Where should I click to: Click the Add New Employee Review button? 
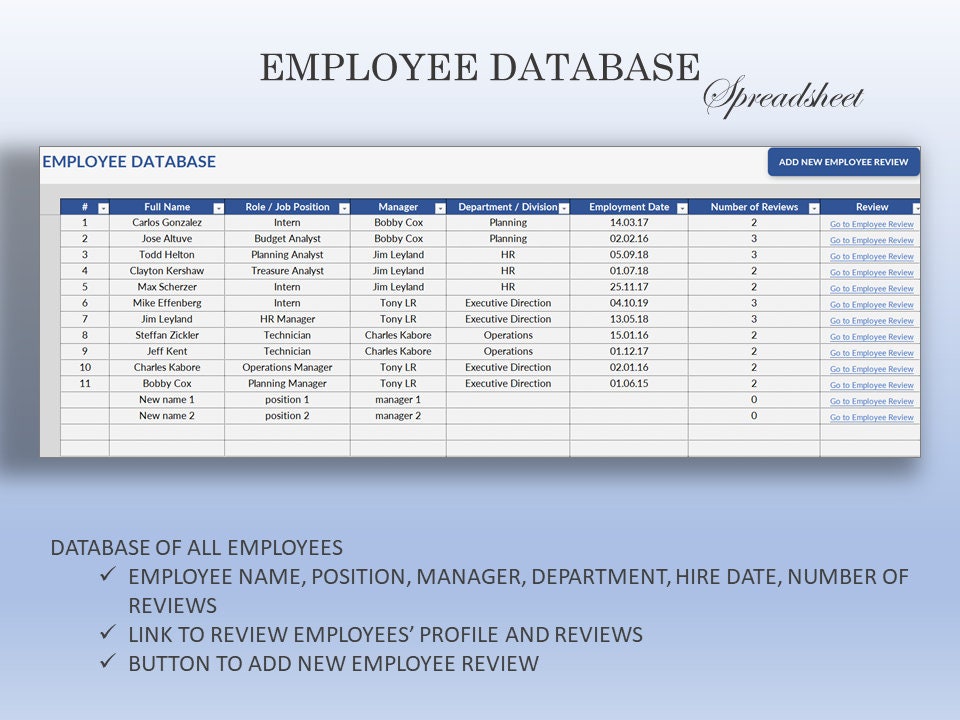pos(843,162)
